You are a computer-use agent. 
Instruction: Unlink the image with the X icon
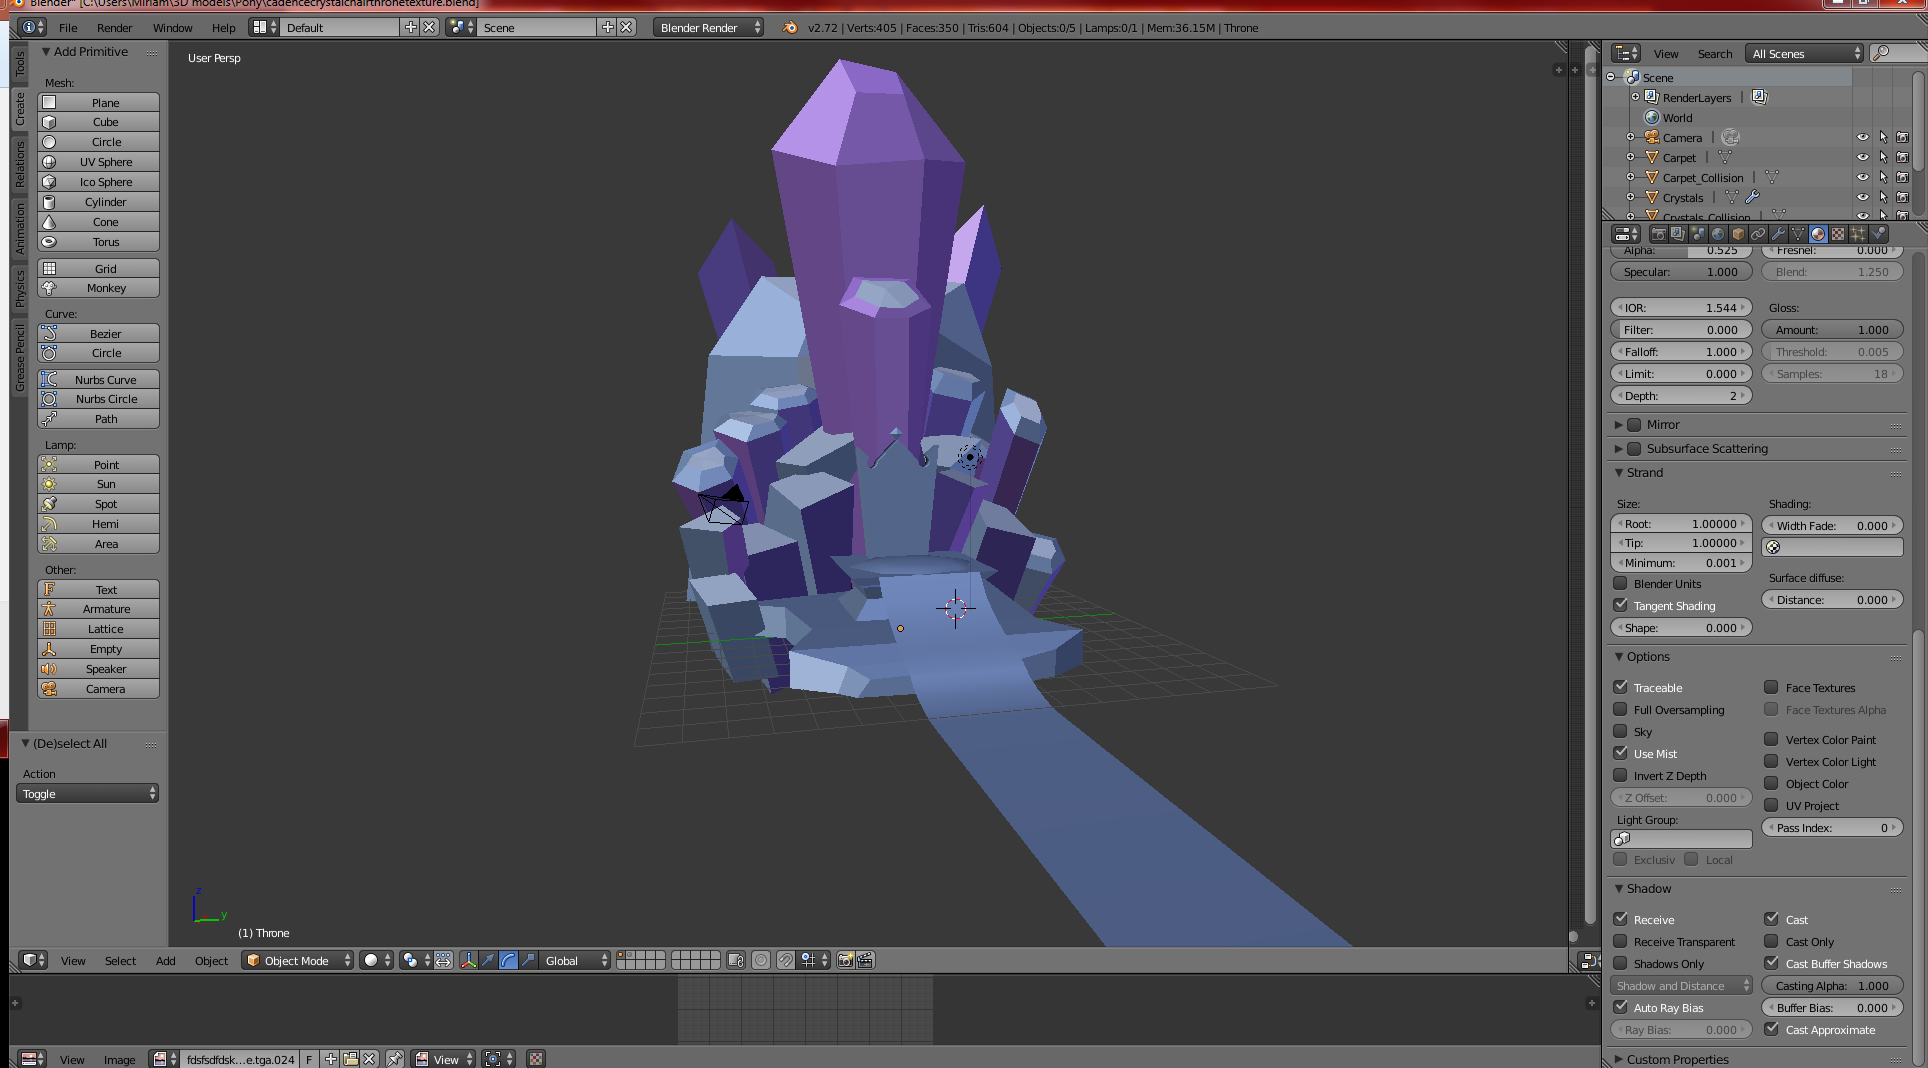click(x=369, y=1059)
